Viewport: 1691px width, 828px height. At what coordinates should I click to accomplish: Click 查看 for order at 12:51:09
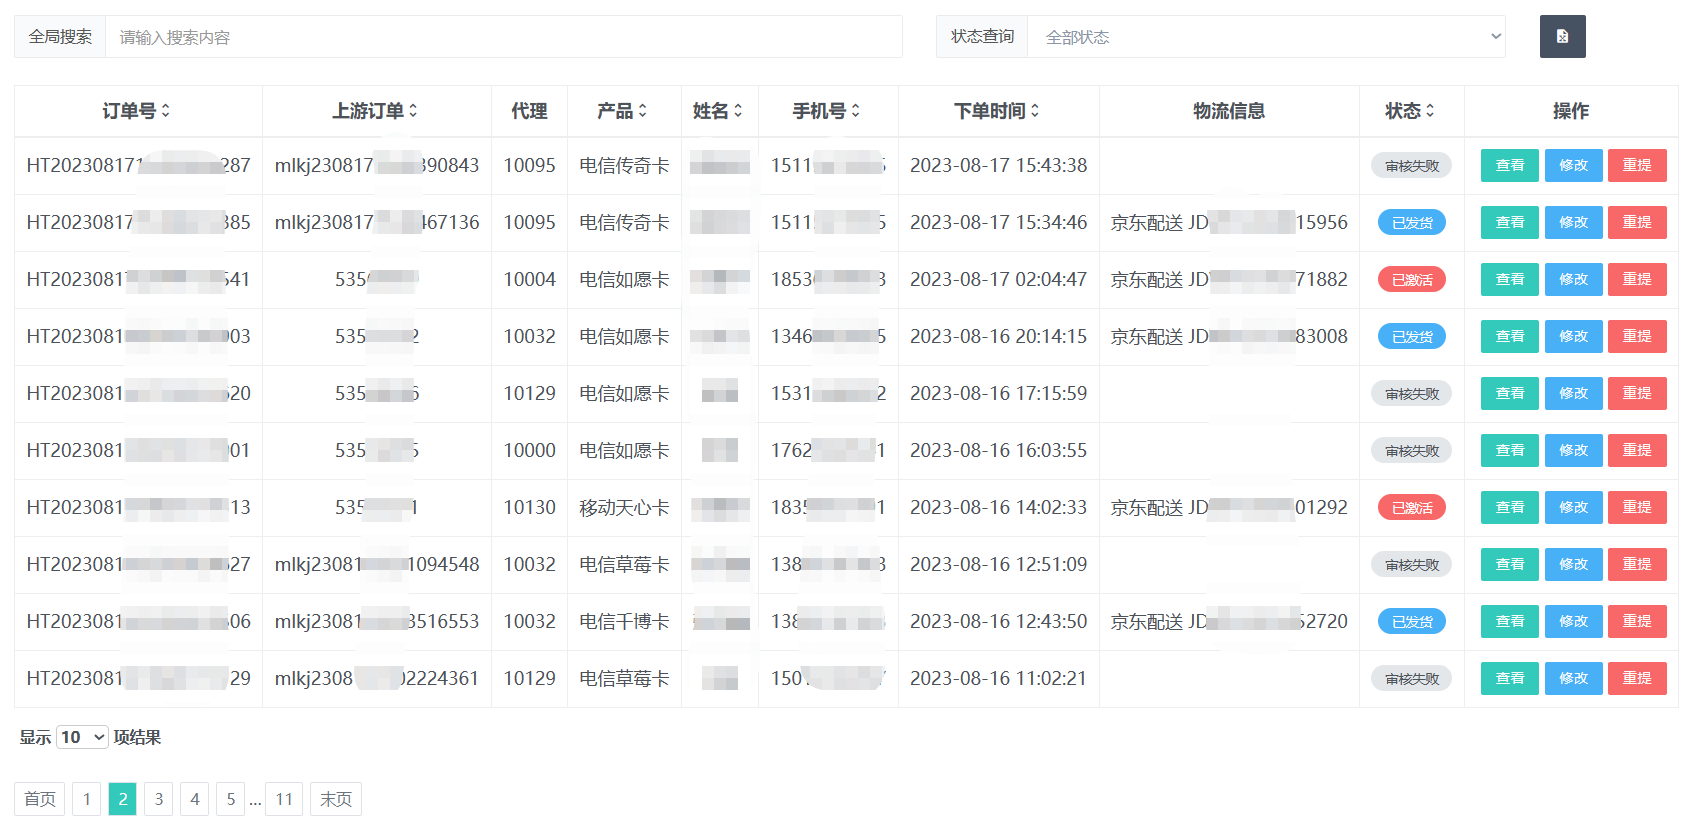click(1510, 564)
